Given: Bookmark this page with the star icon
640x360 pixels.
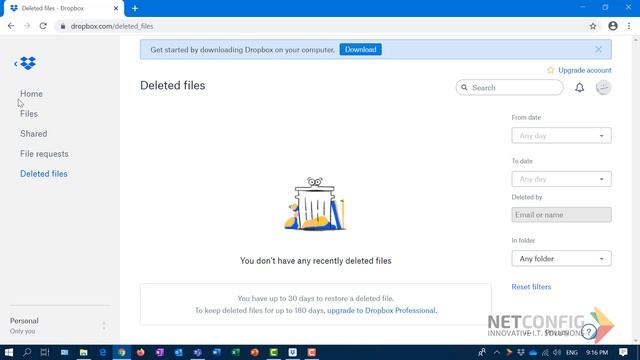Looking at the screenshot, I should click(593, 26).
